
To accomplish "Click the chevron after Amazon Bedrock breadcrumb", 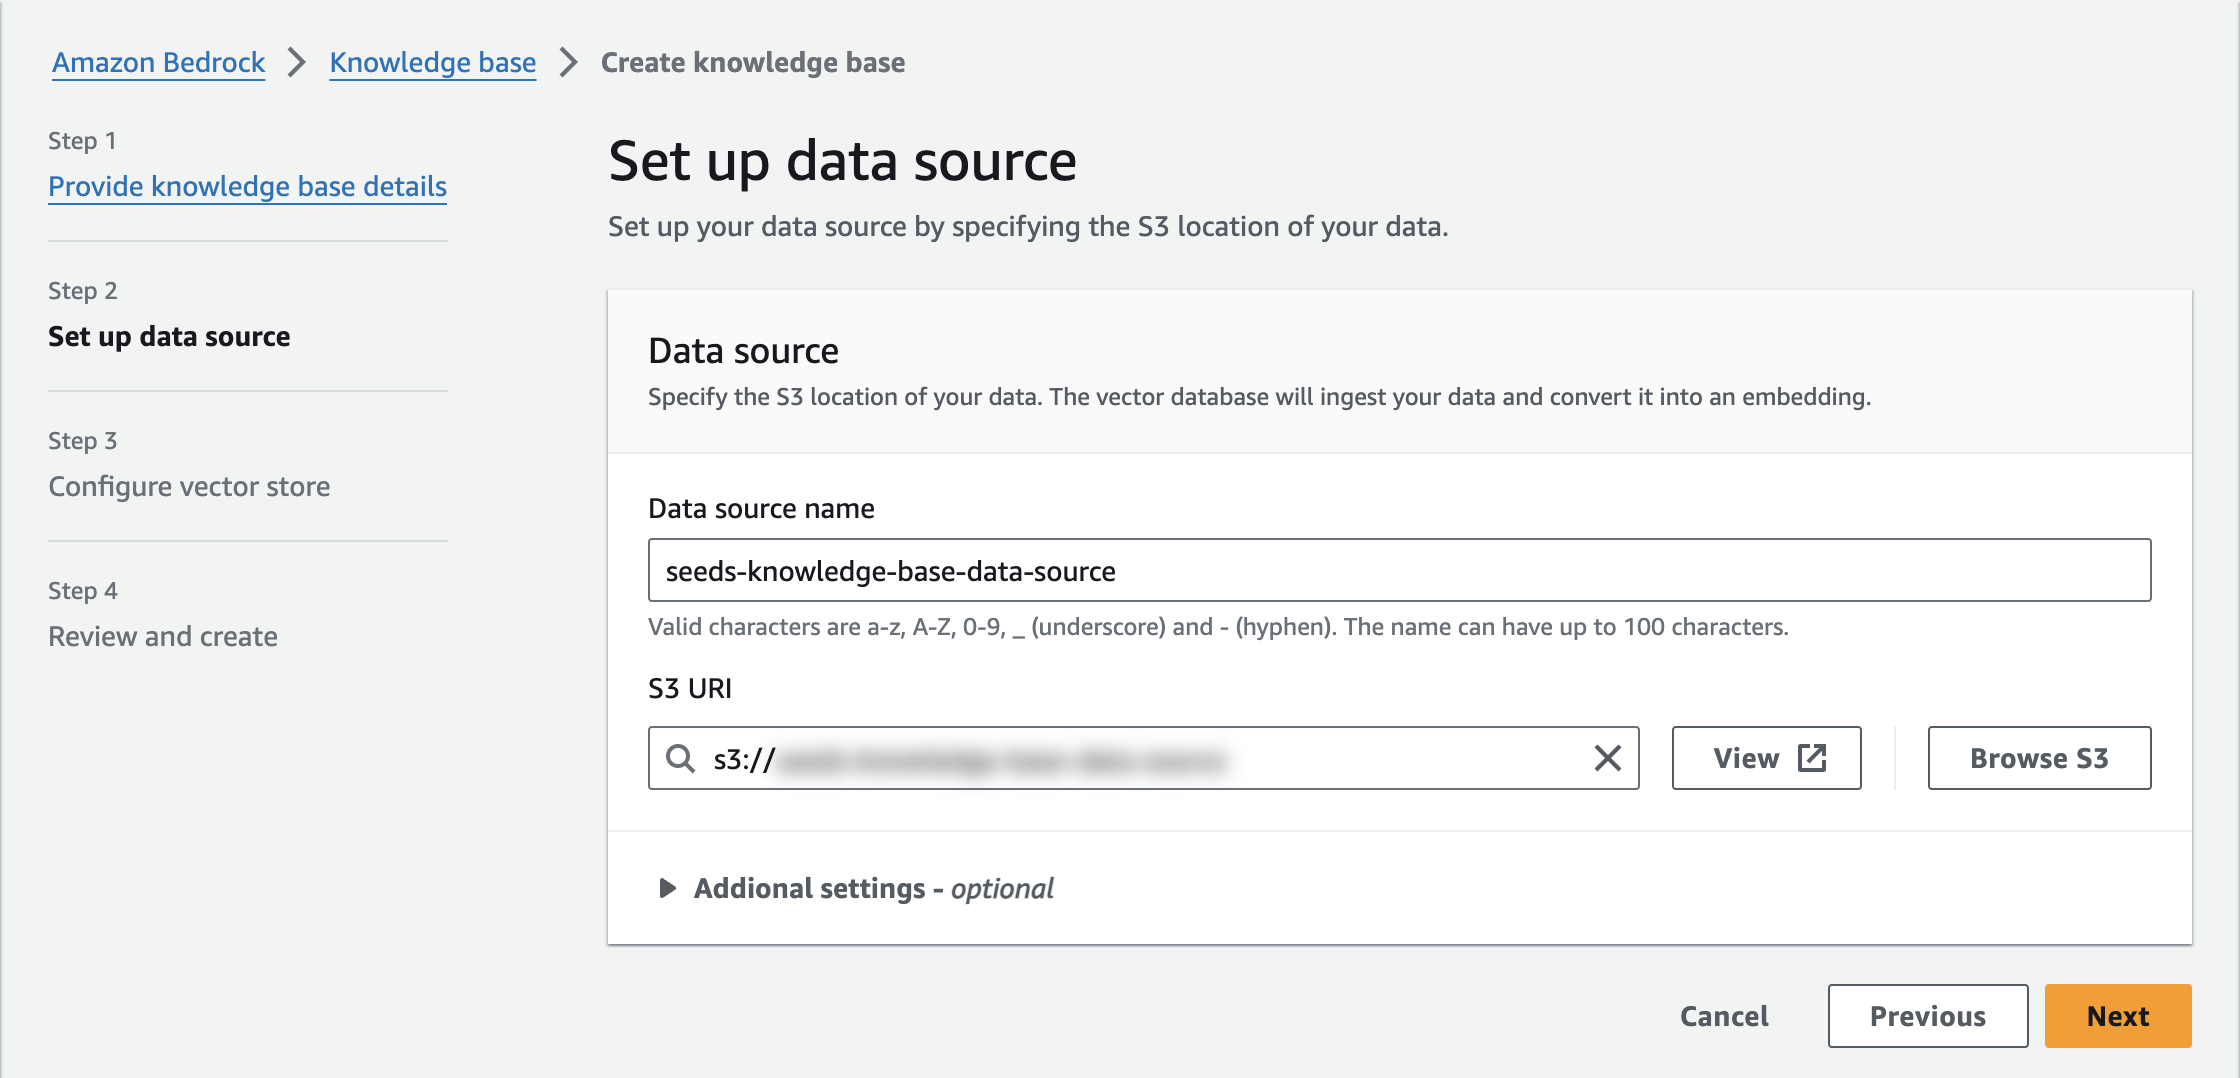I will (297, 62).
